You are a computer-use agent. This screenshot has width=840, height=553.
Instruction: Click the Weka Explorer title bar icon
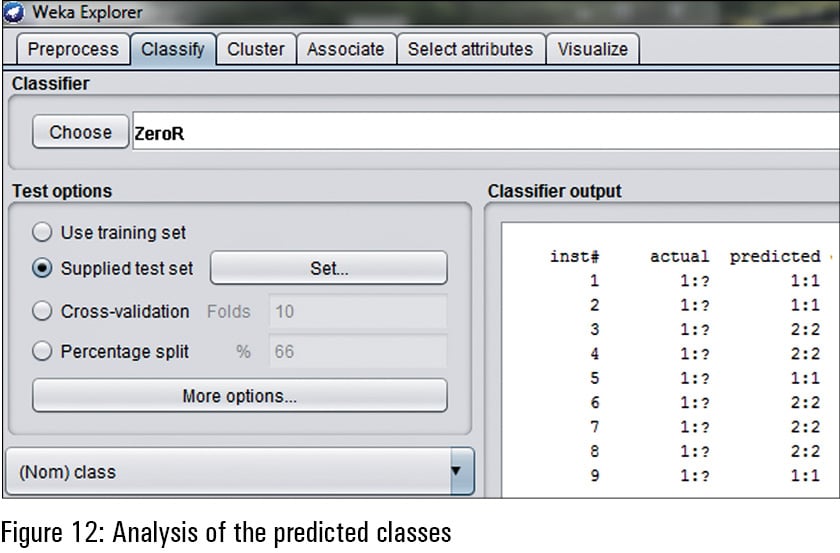click(x=12, y=13)
